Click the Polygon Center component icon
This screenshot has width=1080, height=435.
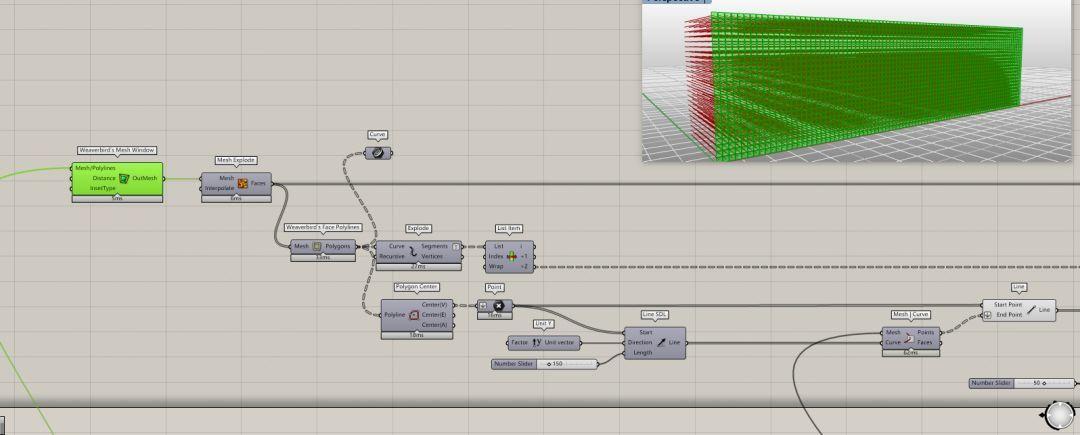pos(413,315)
